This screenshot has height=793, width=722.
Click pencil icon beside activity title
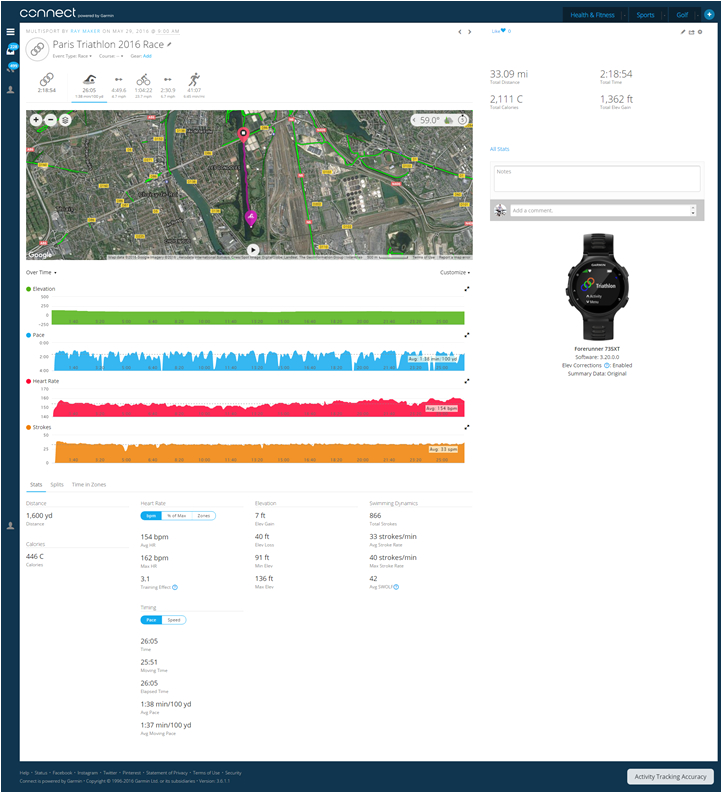coord(169,45)
